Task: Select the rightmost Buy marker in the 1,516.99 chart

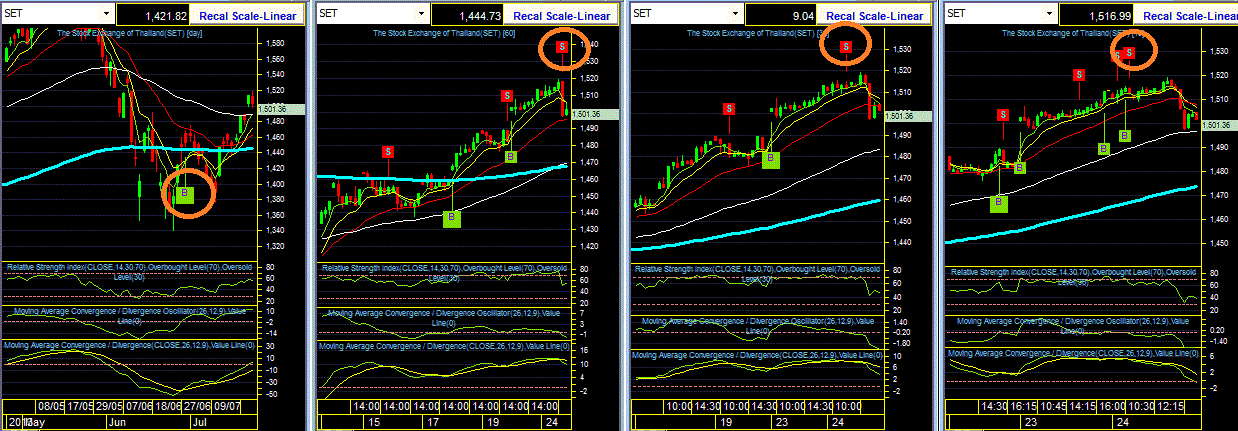Action: tap(1125, 134)
